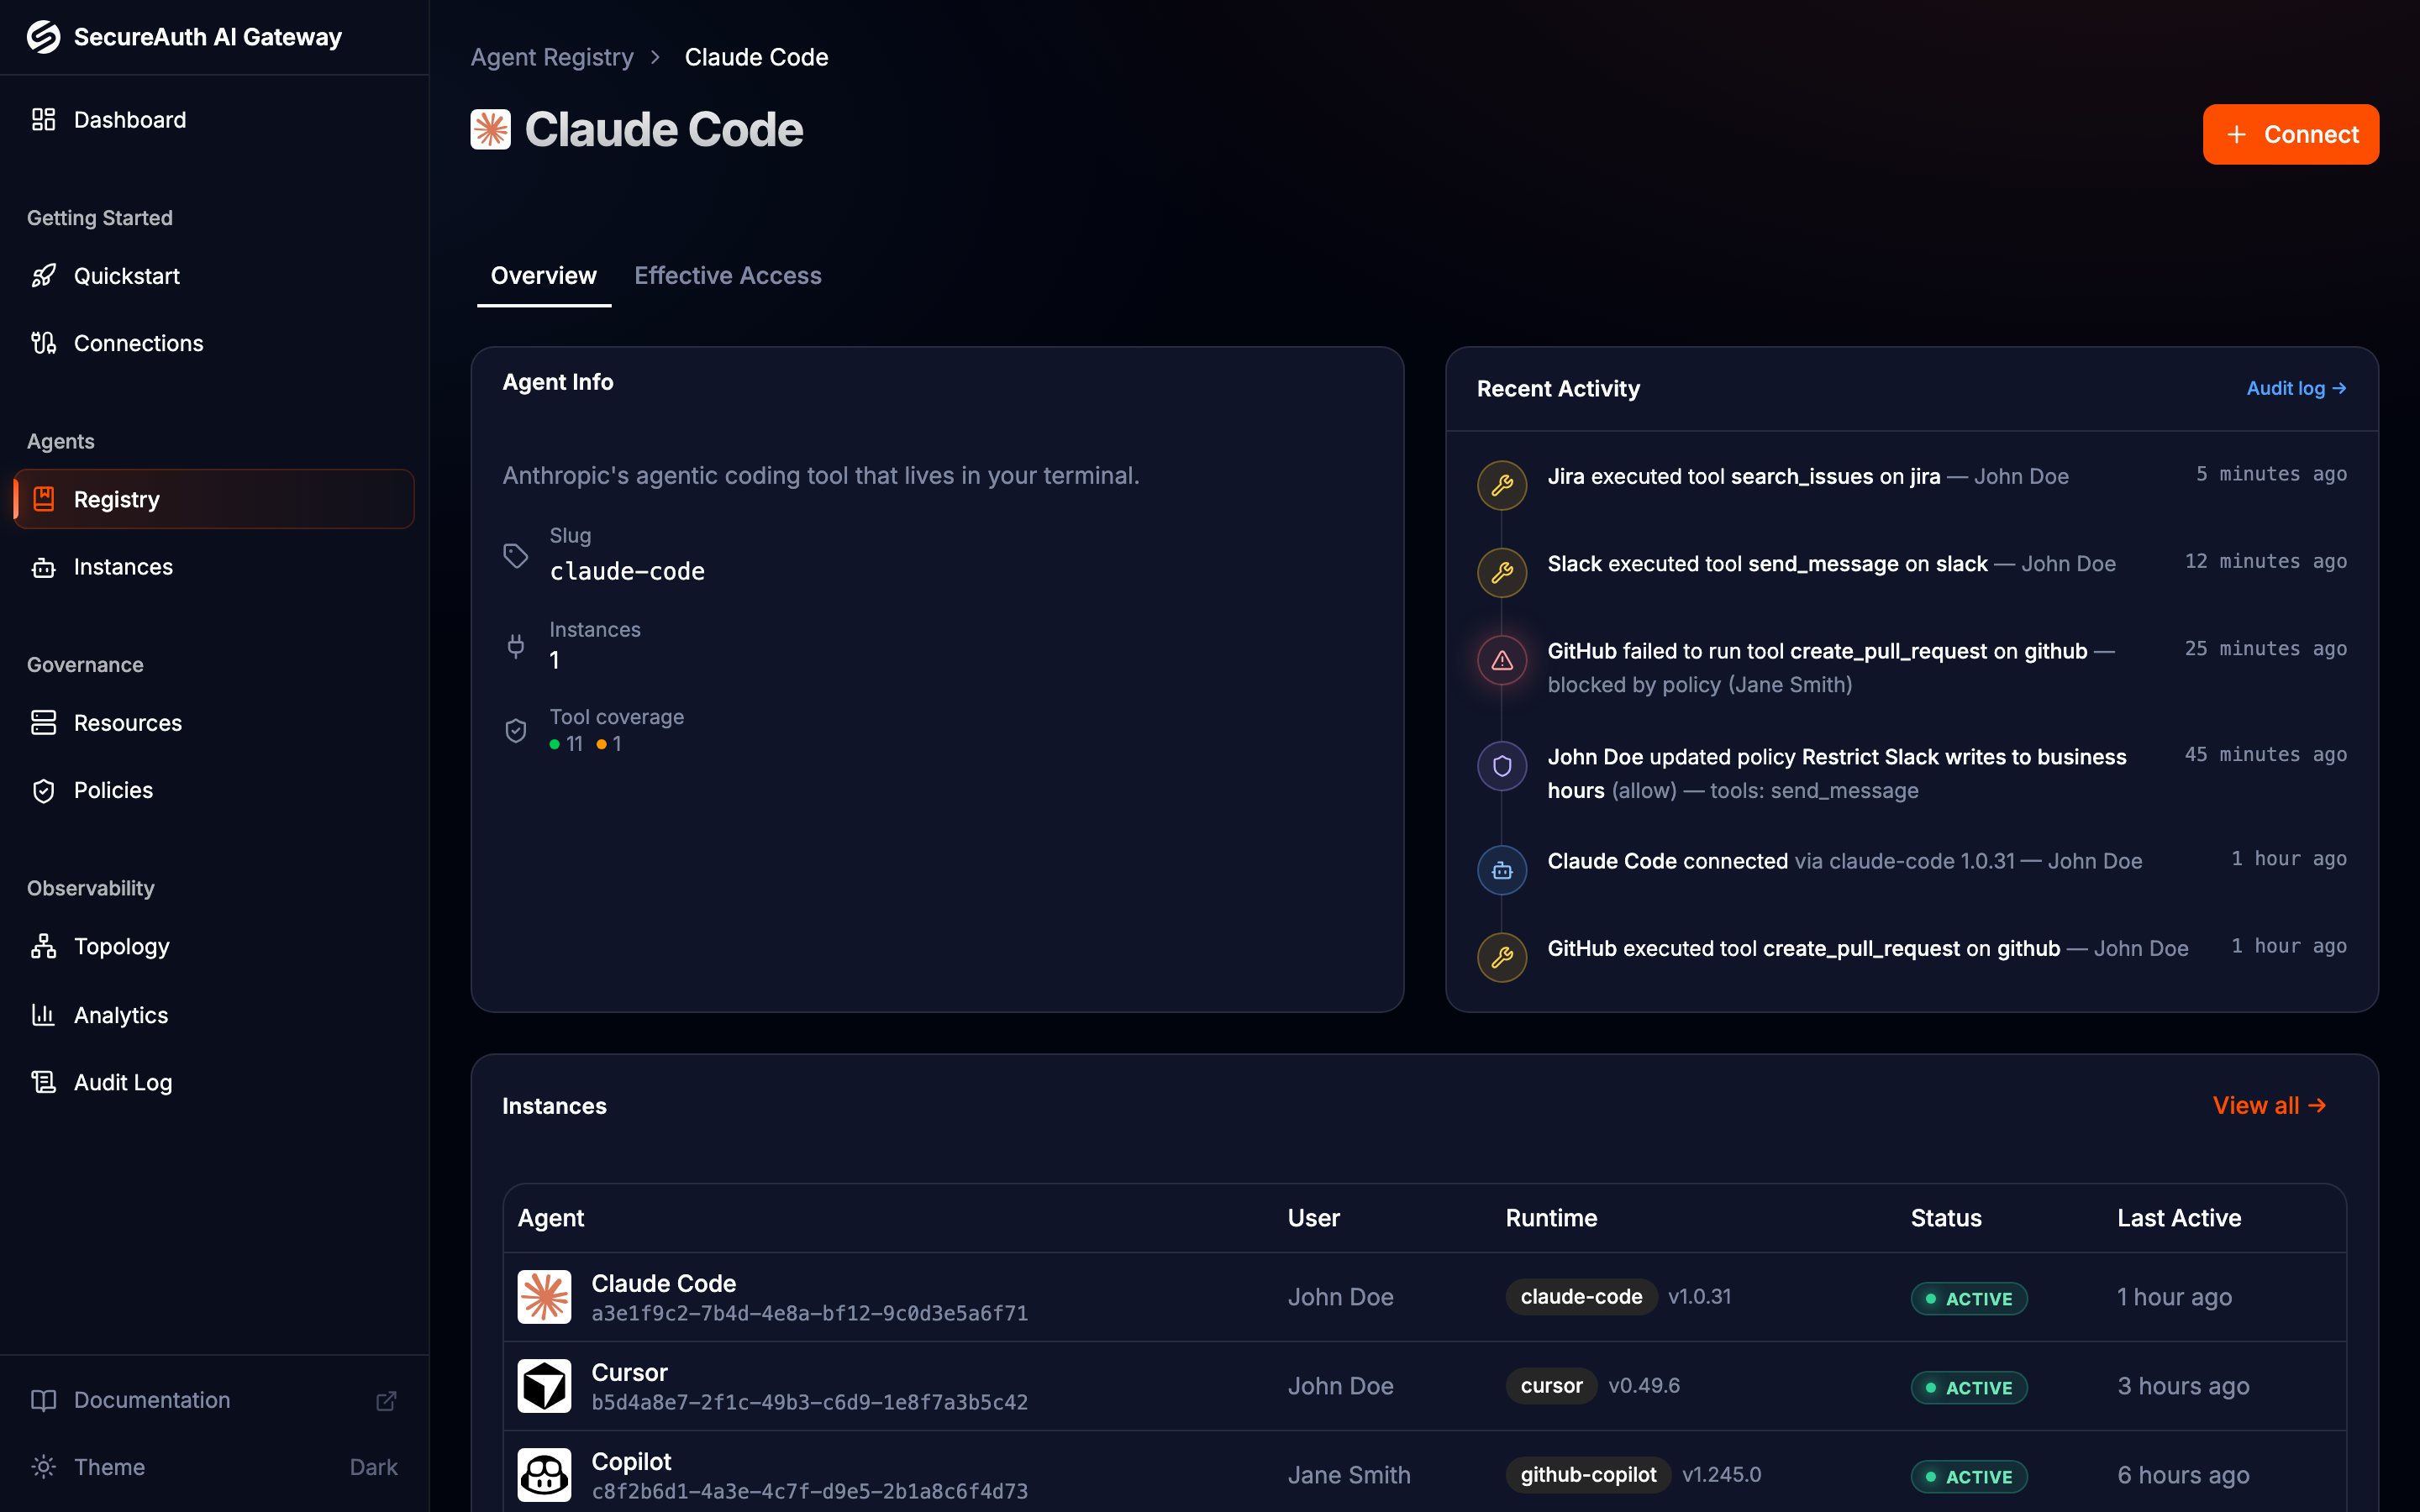Viewport: 2420px width, 1512px height.
Task: Click the Slack executed tool send_message entry
Action: pos(1831,564)
